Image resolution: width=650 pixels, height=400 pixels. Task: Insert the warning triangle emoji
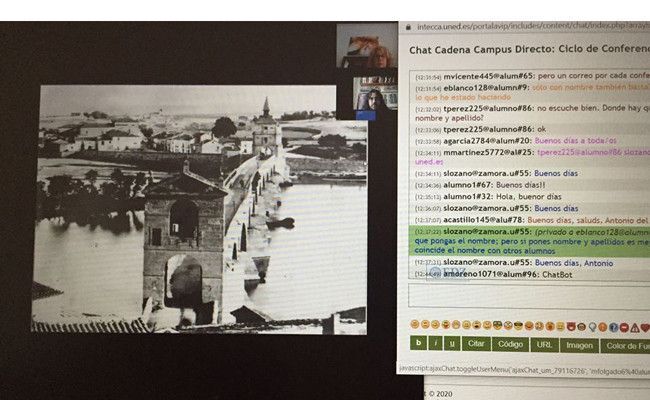pyautogui.click(x=633, y=326)
